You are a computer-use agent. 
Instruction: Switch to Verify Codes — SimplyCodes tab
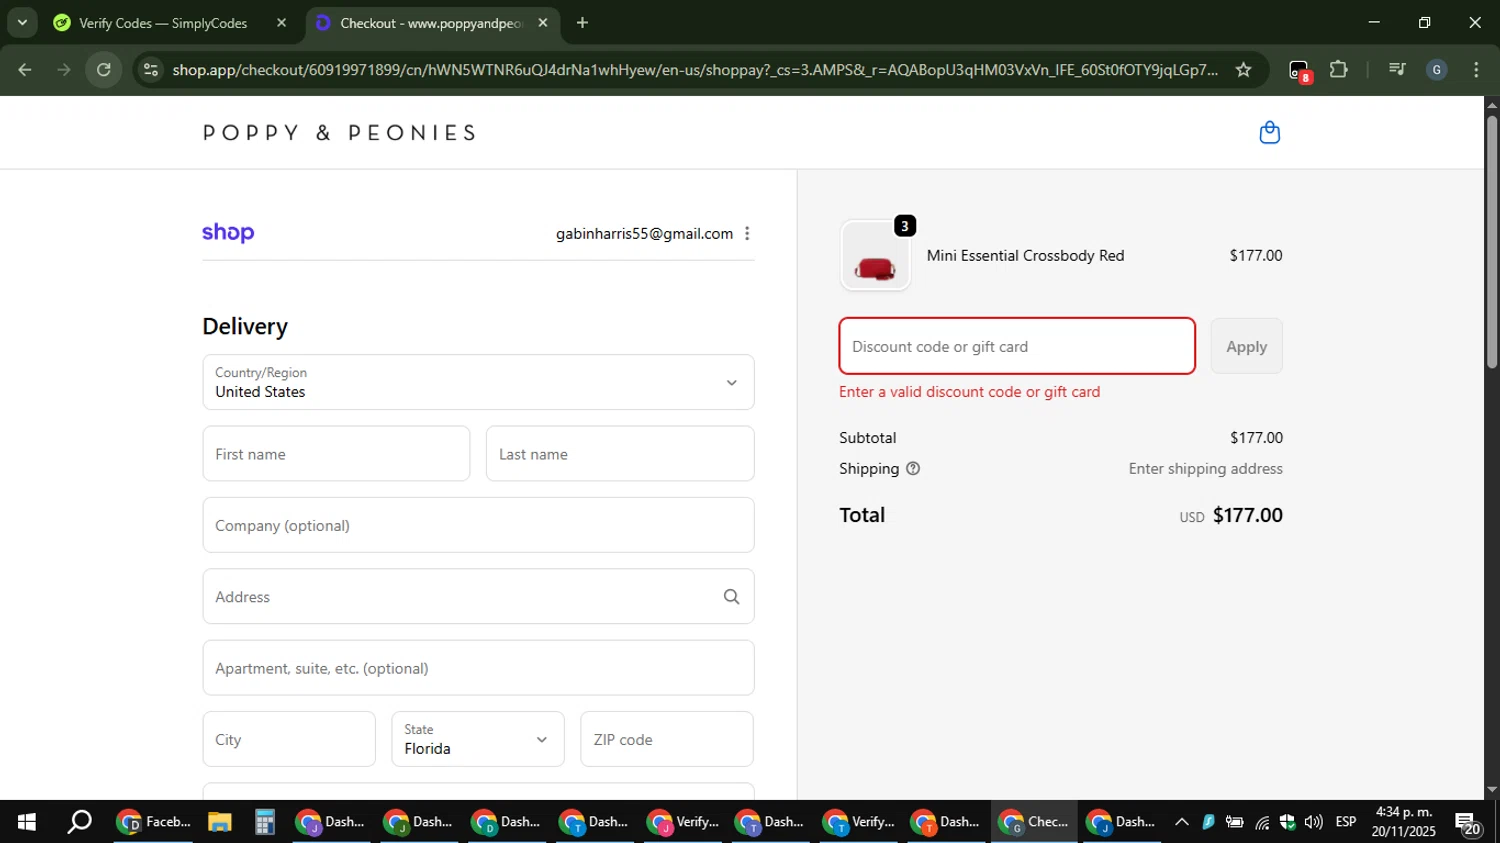[x=163, y=23]
